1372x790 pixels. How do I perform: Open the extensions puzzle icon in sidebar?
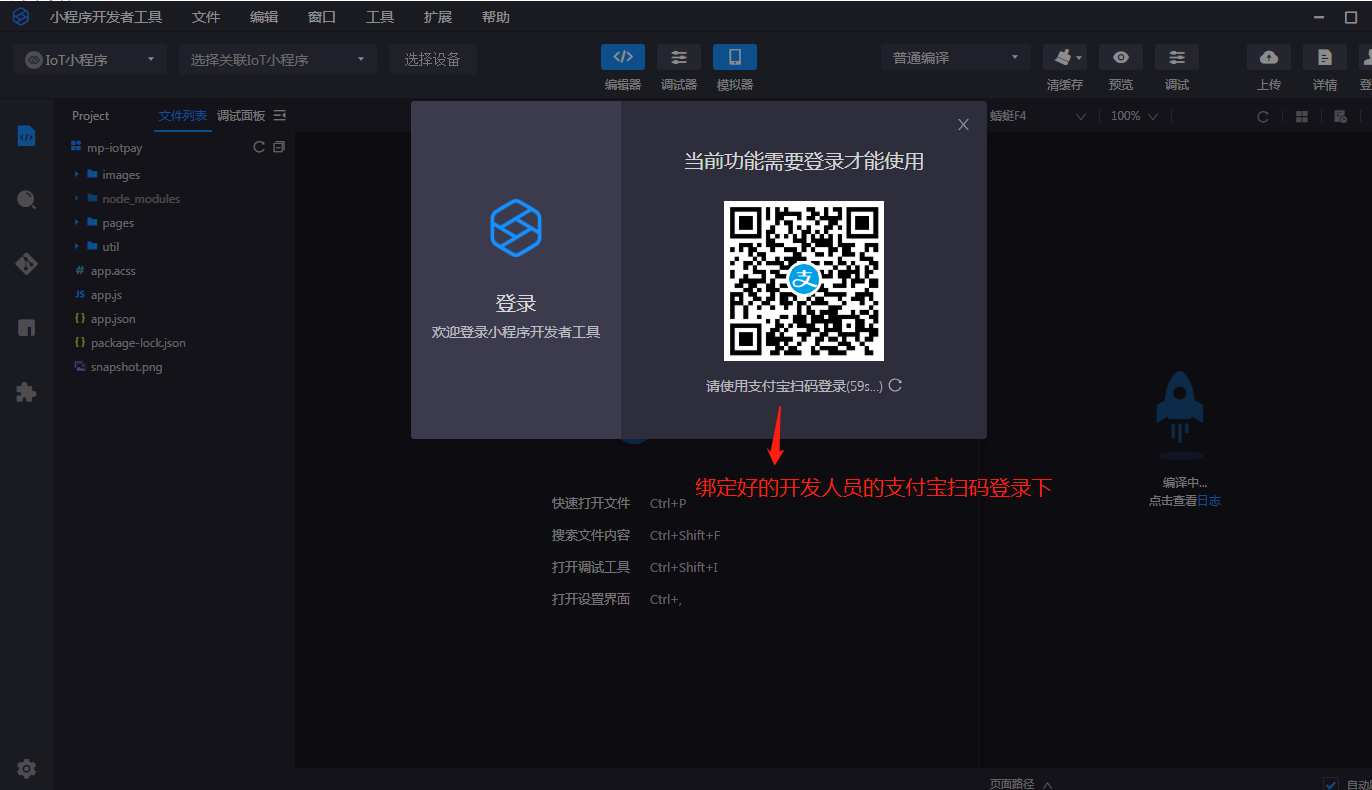(x=27, y=392)
